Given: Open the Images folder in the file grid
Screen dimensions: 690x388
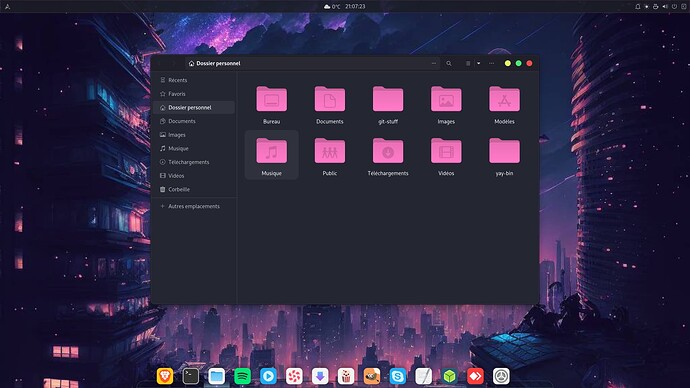Looking at the screenshot, I should pyautogui.click(x=446, y=105).
